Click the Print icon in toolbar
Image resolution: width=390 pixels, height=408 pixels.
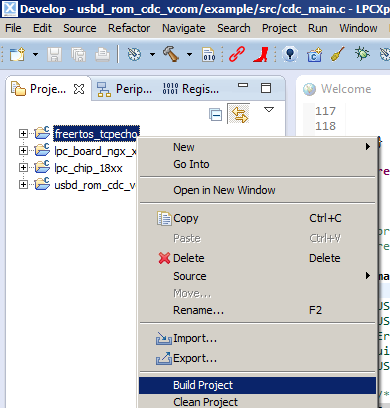(102, 54)
